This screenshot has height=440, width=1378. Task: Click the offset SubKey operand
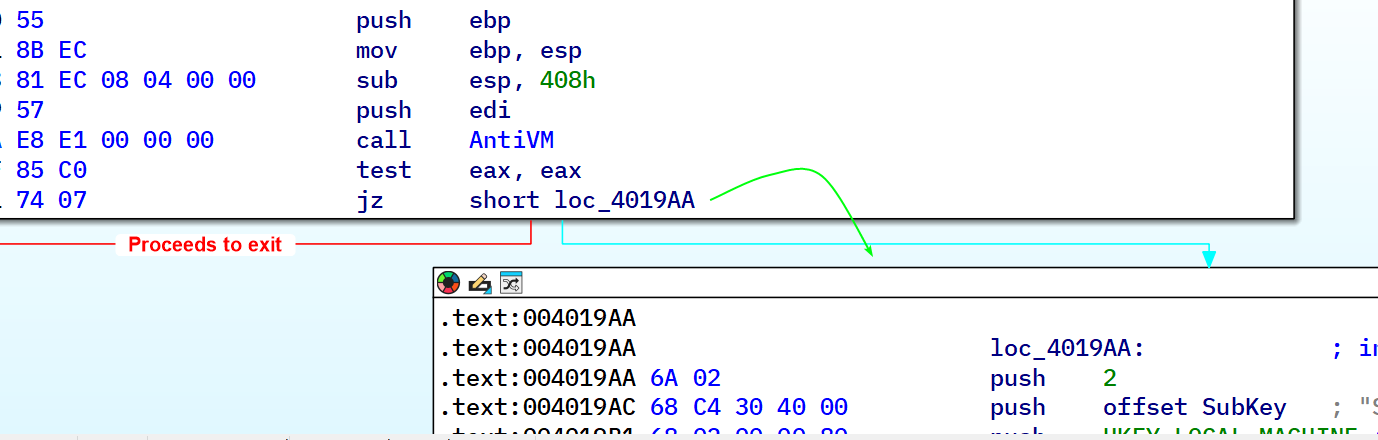tap(1194, 408)
